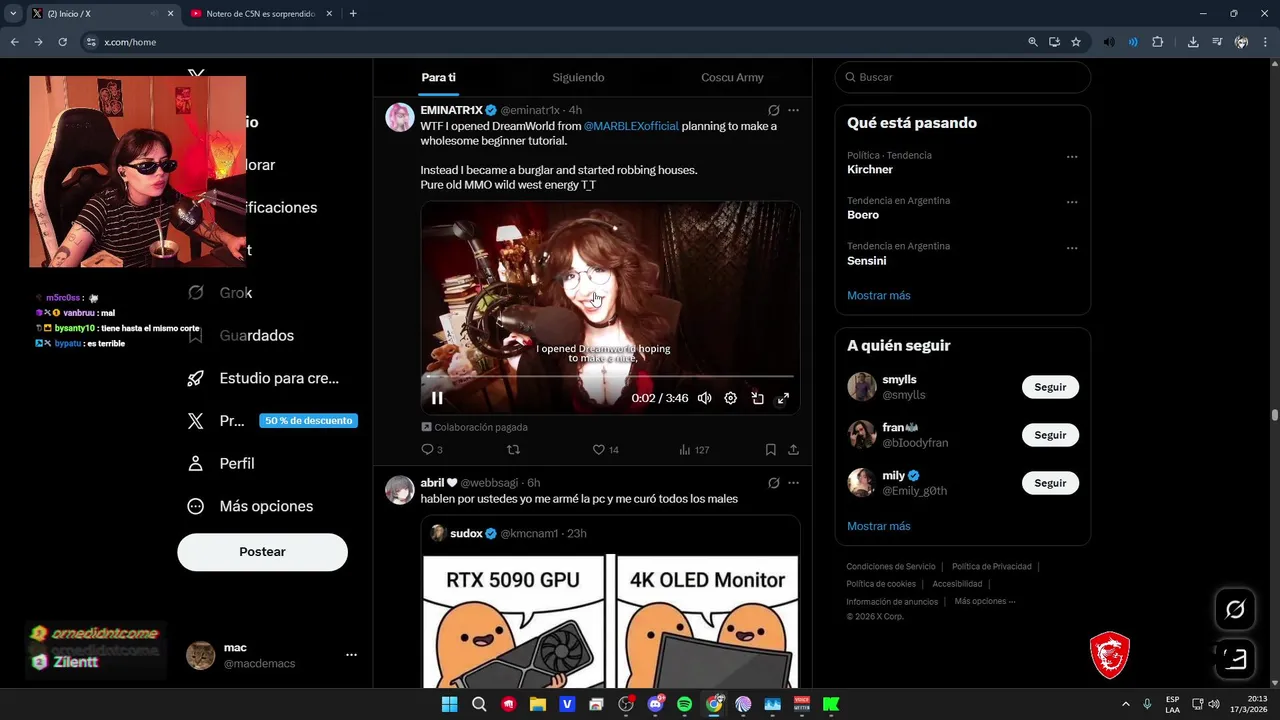
Task: Open Más opciones in the sidebar
Action: tap(250, 506)
